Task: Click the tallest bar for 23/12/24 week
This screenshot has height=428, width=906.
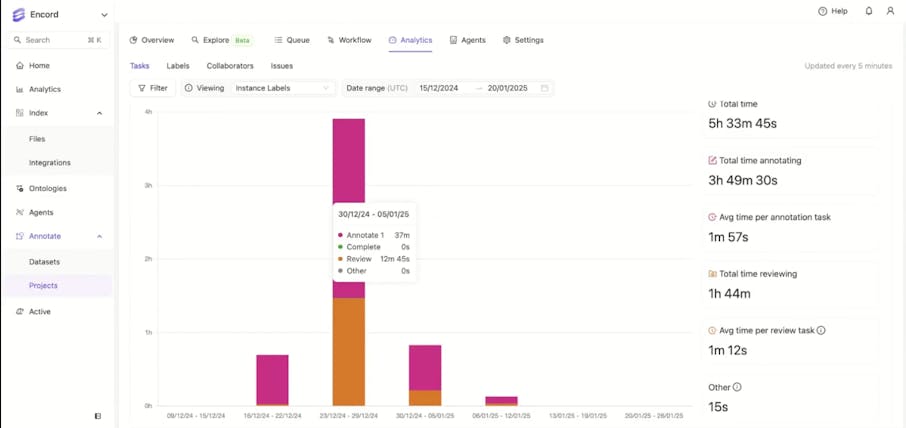Action: coord(348,260)
